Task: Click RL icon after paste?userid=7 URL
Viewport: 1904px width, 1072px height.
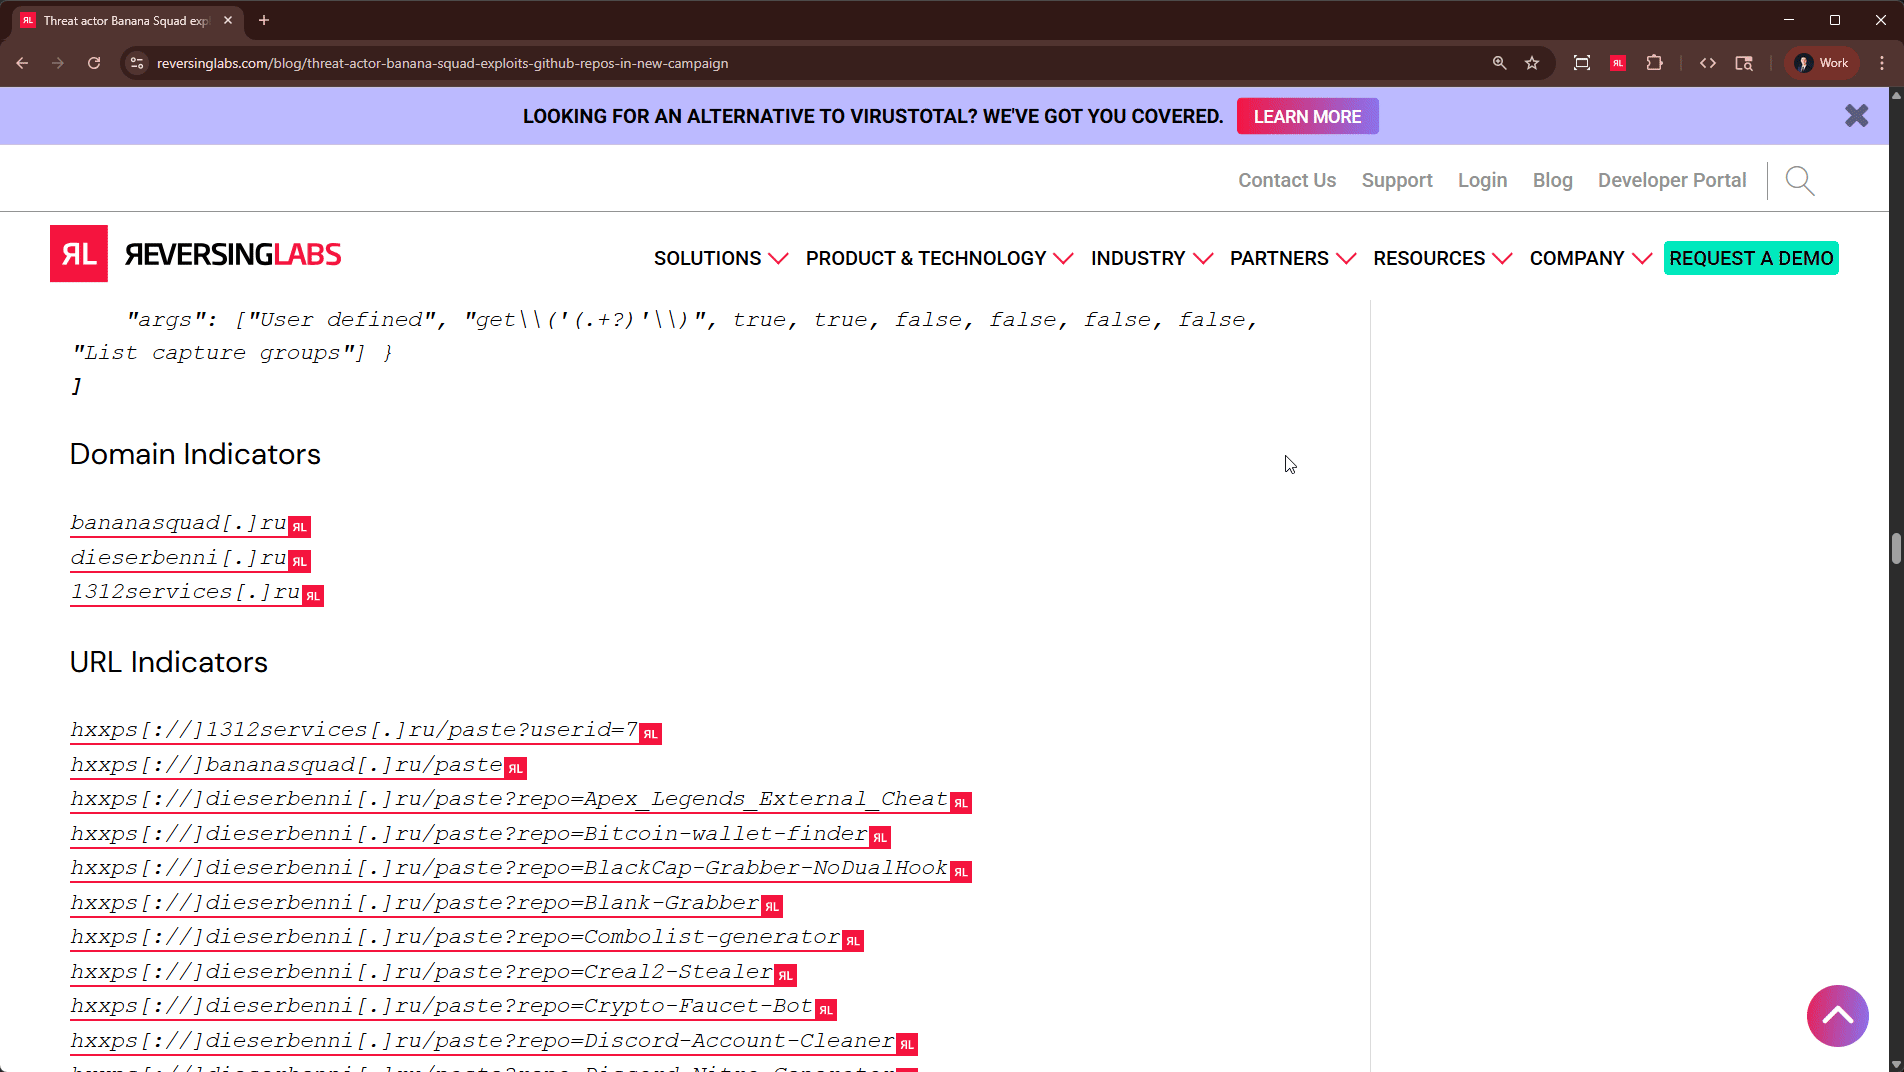Action: tap(651, 734)
